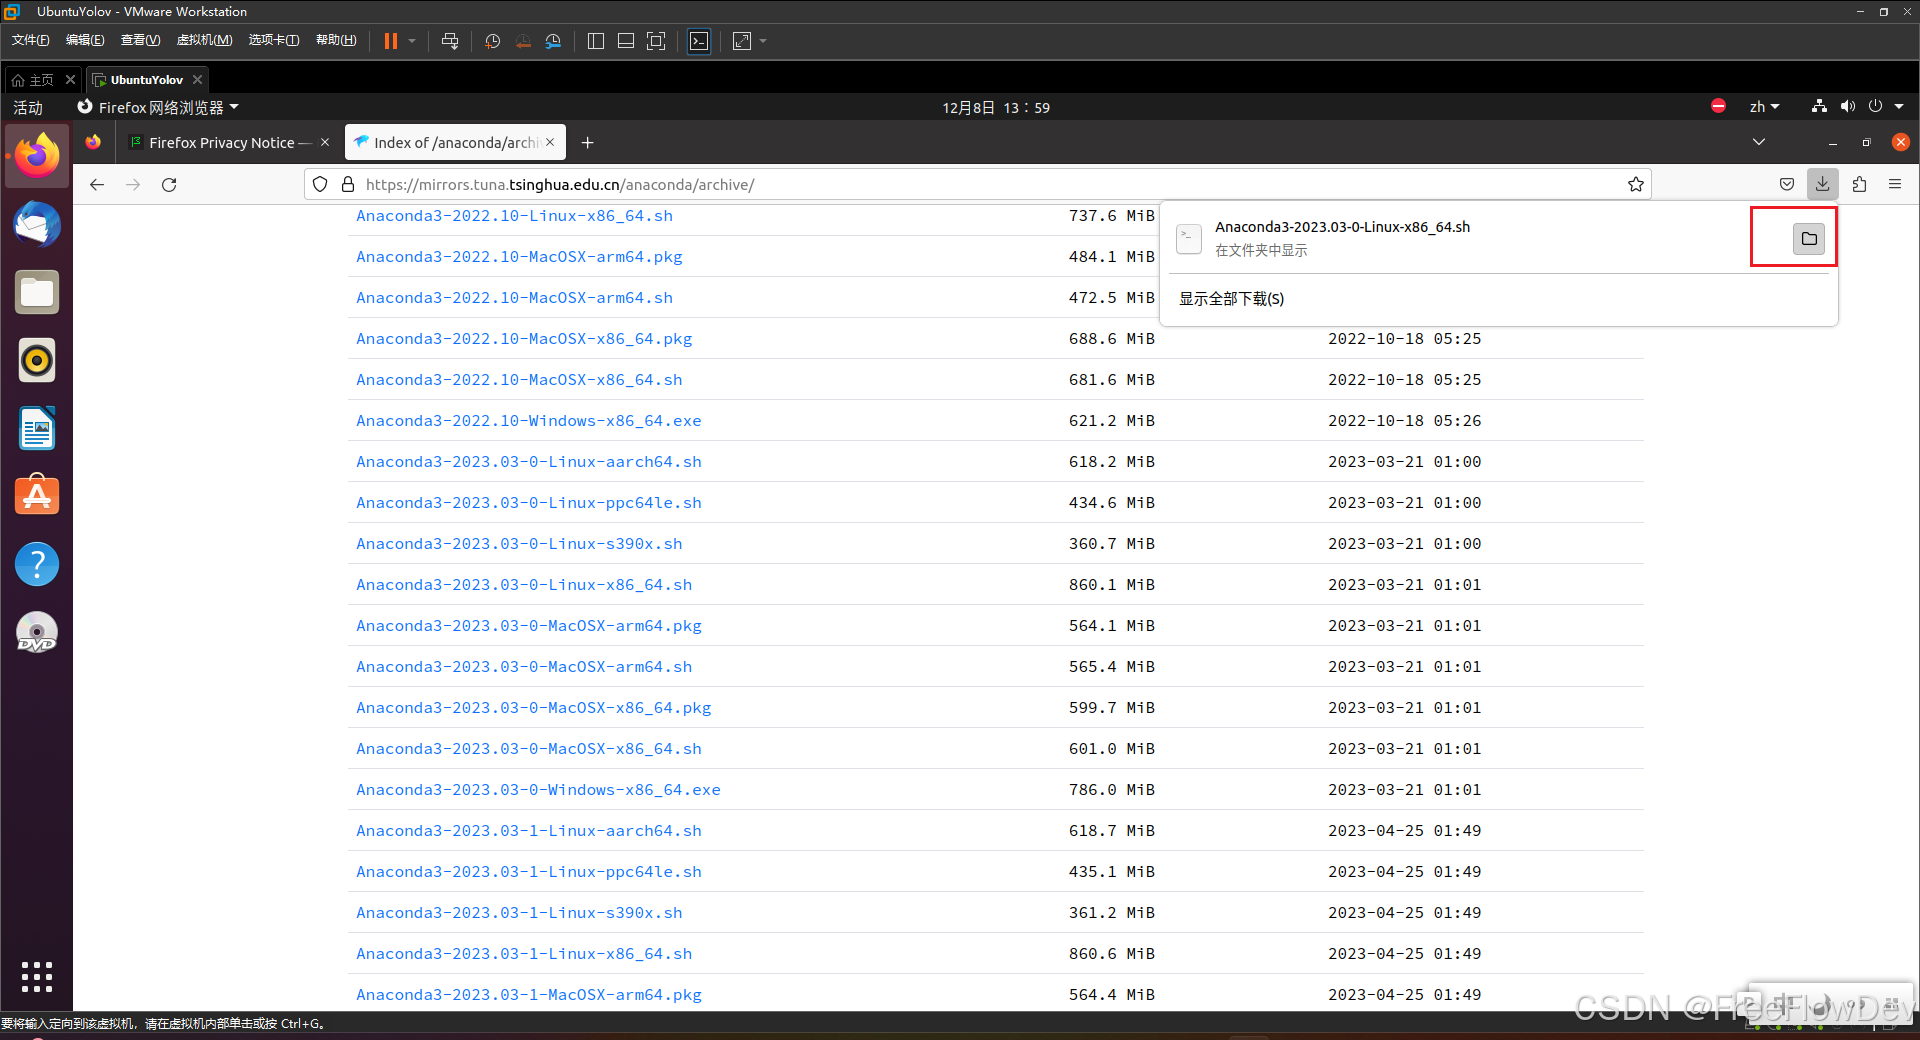The width and height of the screenshot is (1920, 1040).
Task: Click the Files icon in the dock
Action: coord(36,292)
